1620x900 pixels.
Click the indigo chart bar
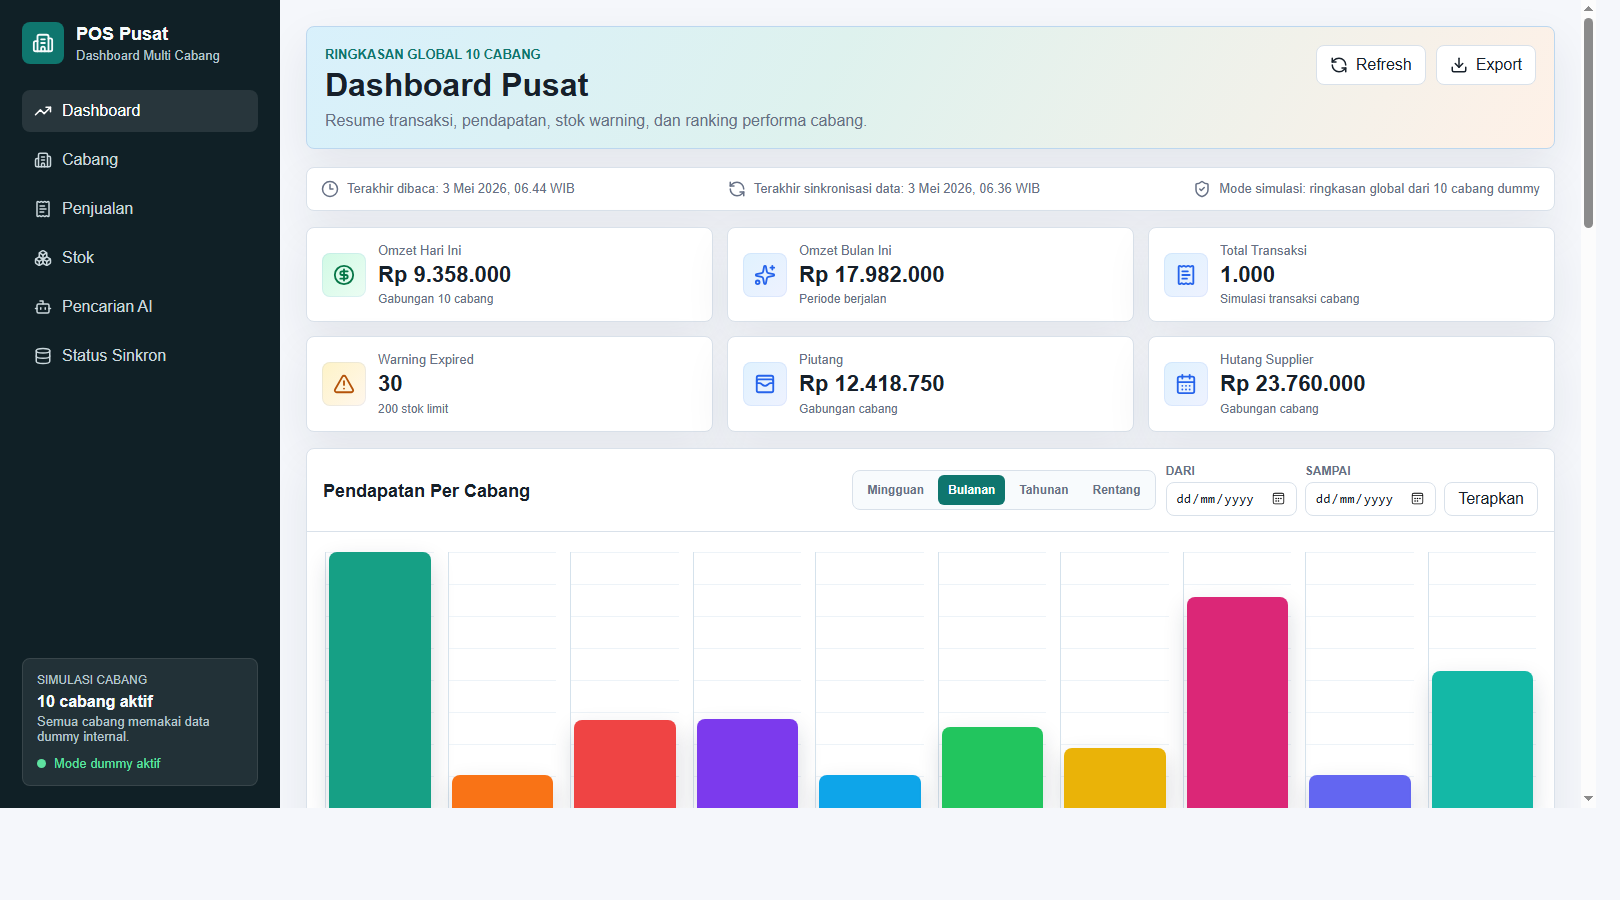(x=1360, y=791)
